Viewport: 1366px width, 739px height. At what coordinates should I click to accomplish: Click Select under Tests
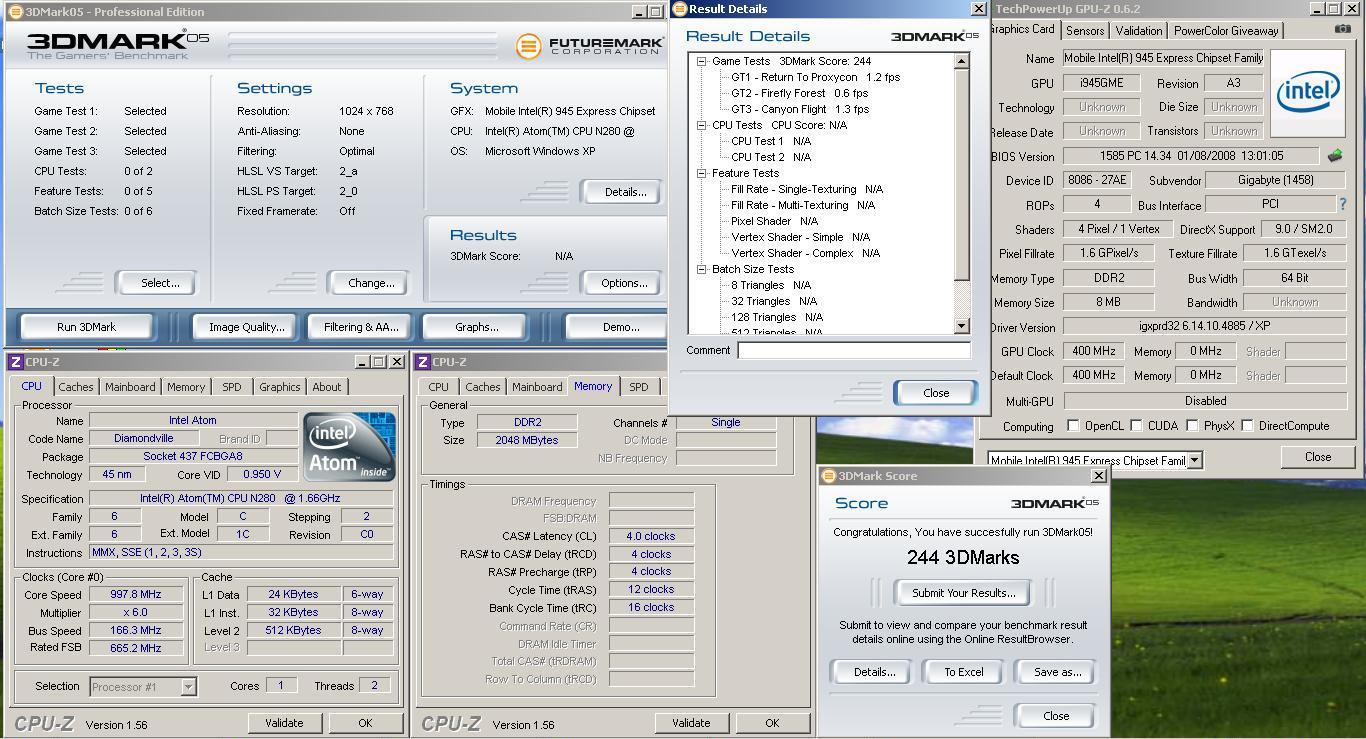click(x=155, y=283)
